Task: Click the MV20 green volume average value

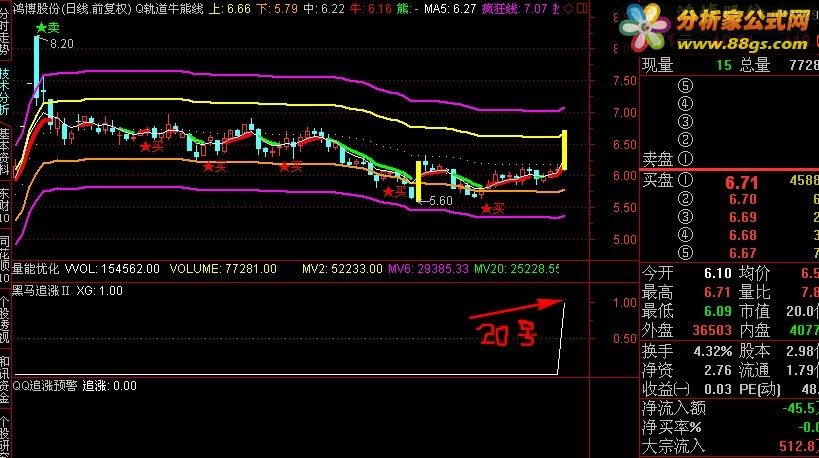Action: (x=516, y=269)
